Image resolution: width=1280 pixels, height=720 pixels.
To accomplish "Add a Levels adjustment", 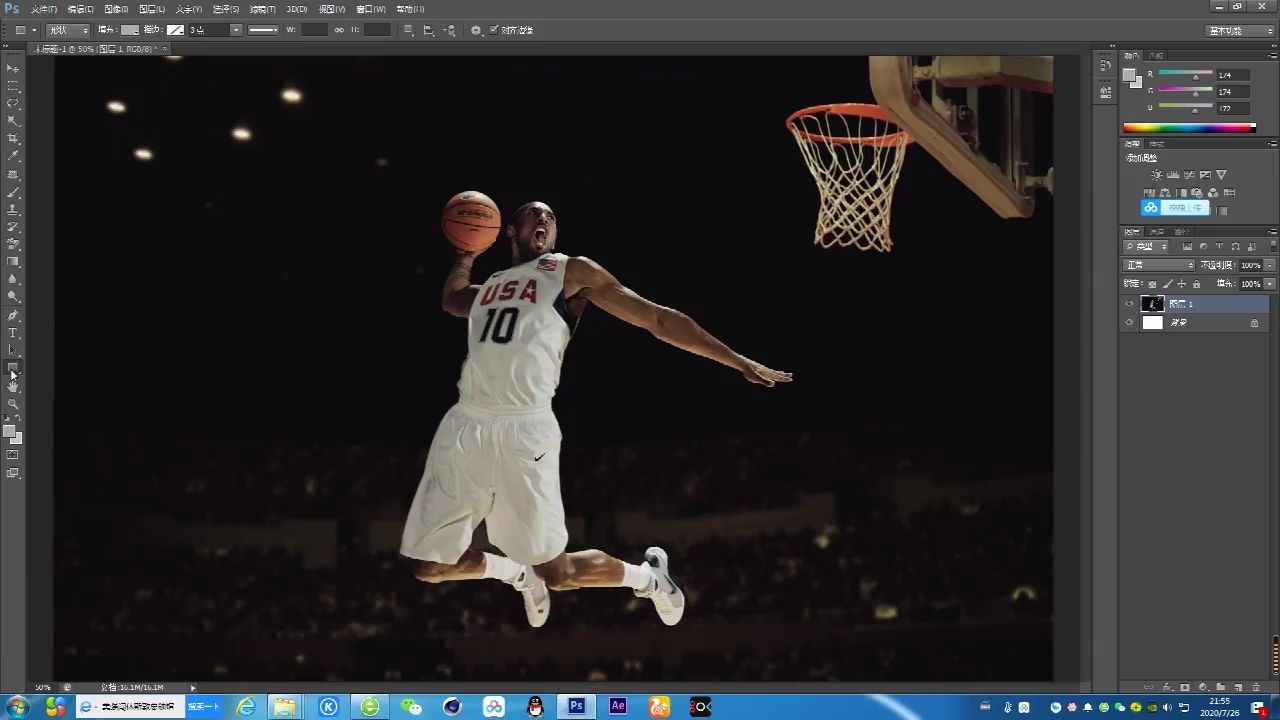I will coord(1173,175).
